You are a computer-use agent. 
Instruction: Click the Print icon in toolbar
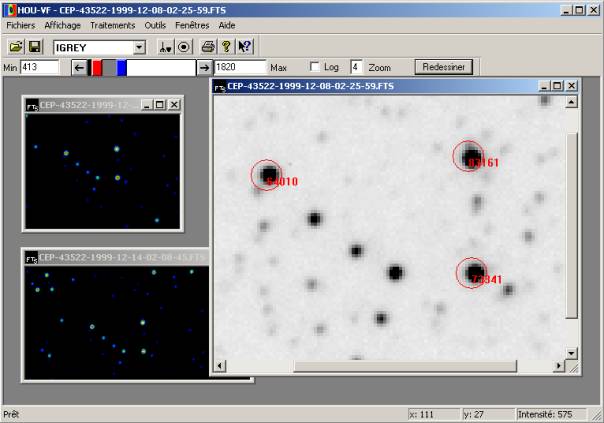(x=208, y=47)
